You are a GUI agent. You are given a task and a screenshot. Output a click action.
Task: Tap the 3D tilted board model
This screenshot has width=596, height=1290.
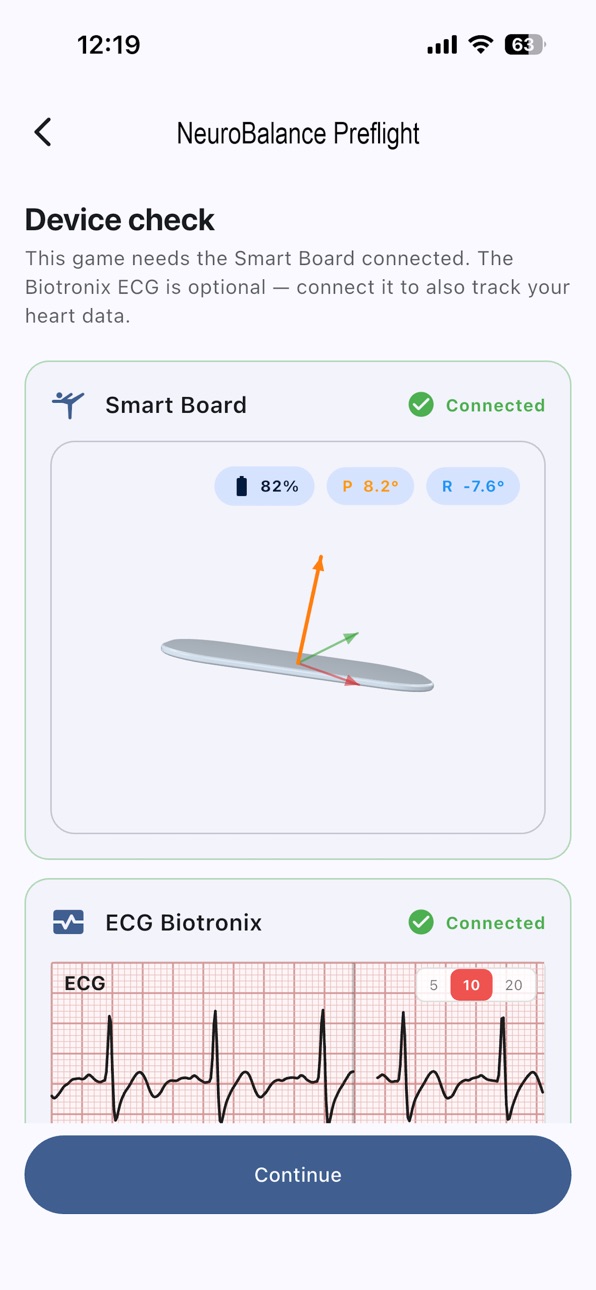297,665
